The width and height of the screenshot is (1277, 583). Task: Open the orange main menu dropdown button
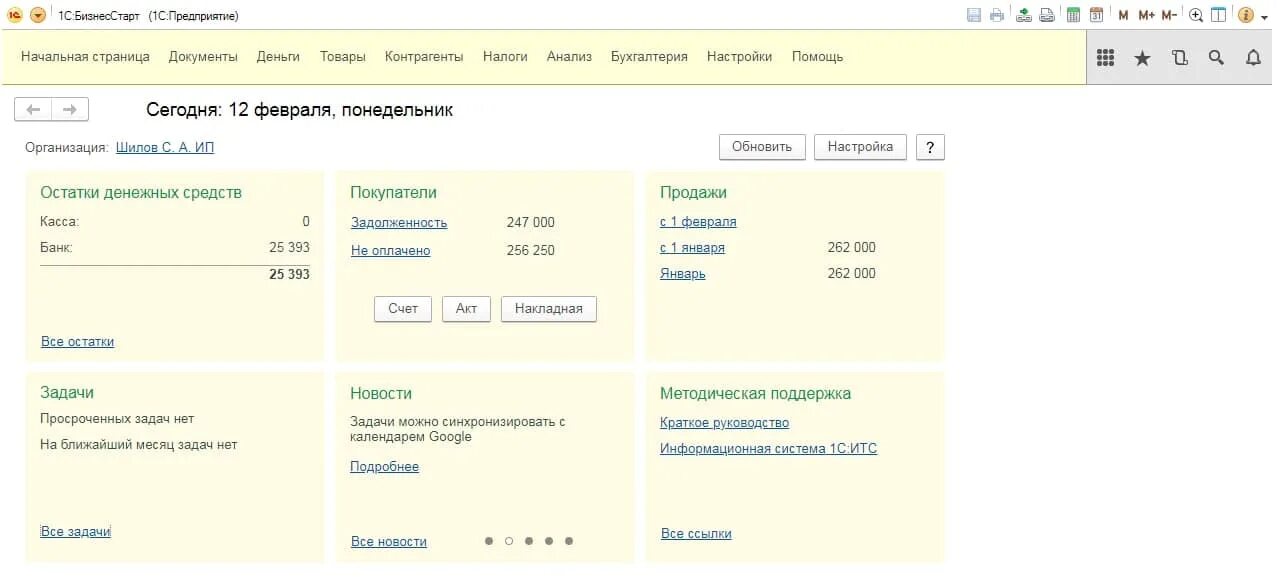click(38, 15)
